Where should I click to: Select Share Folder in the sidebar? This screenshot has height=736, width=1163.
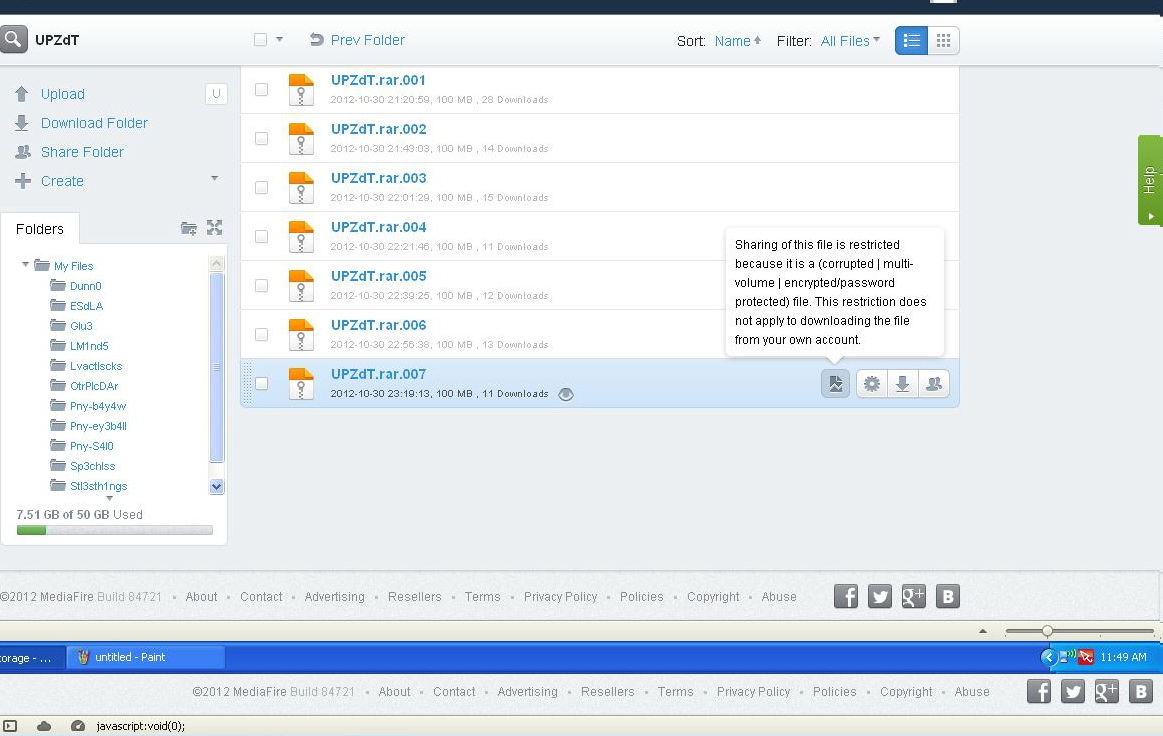[82, 152]
